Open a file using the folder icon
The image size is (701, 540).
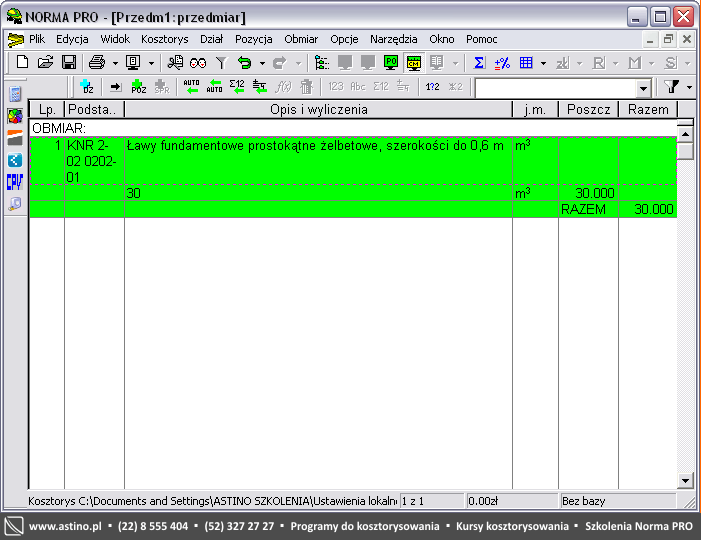[x=45, y=62]
